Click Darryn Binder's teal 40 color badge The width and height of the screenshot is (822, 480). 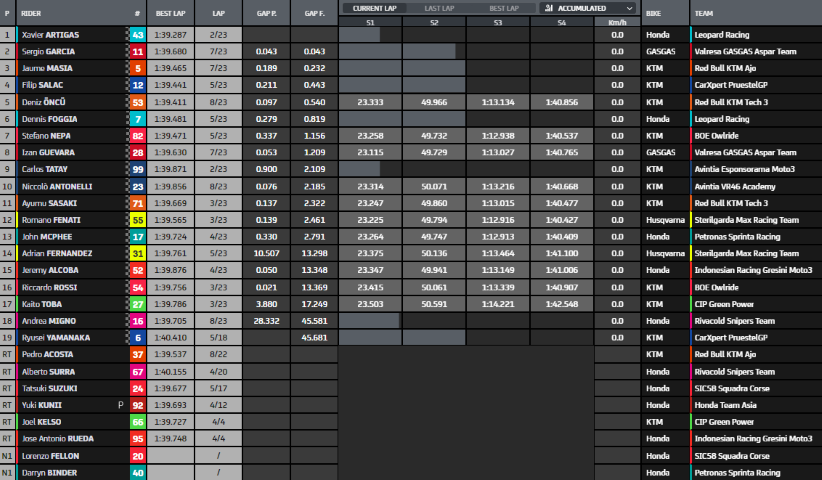coord(137,472)
